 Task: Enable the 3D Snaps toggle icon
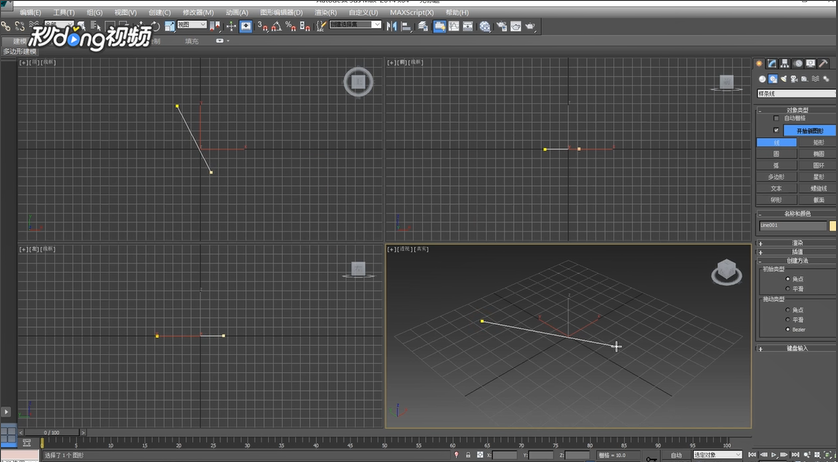(x=262, y=26)
